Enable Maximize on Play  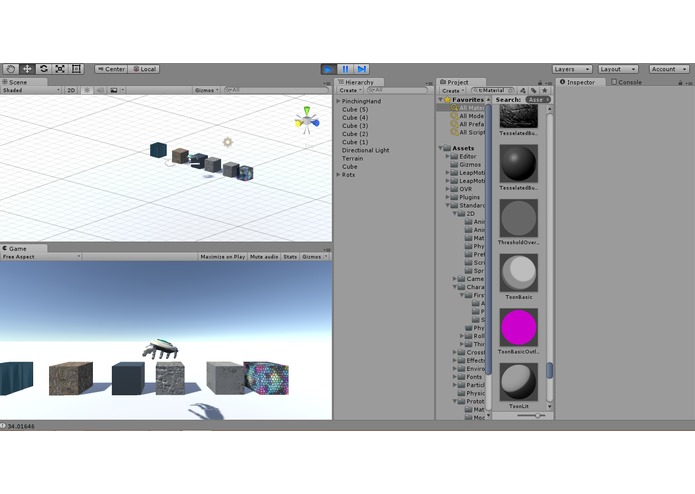tap(223, 257)
